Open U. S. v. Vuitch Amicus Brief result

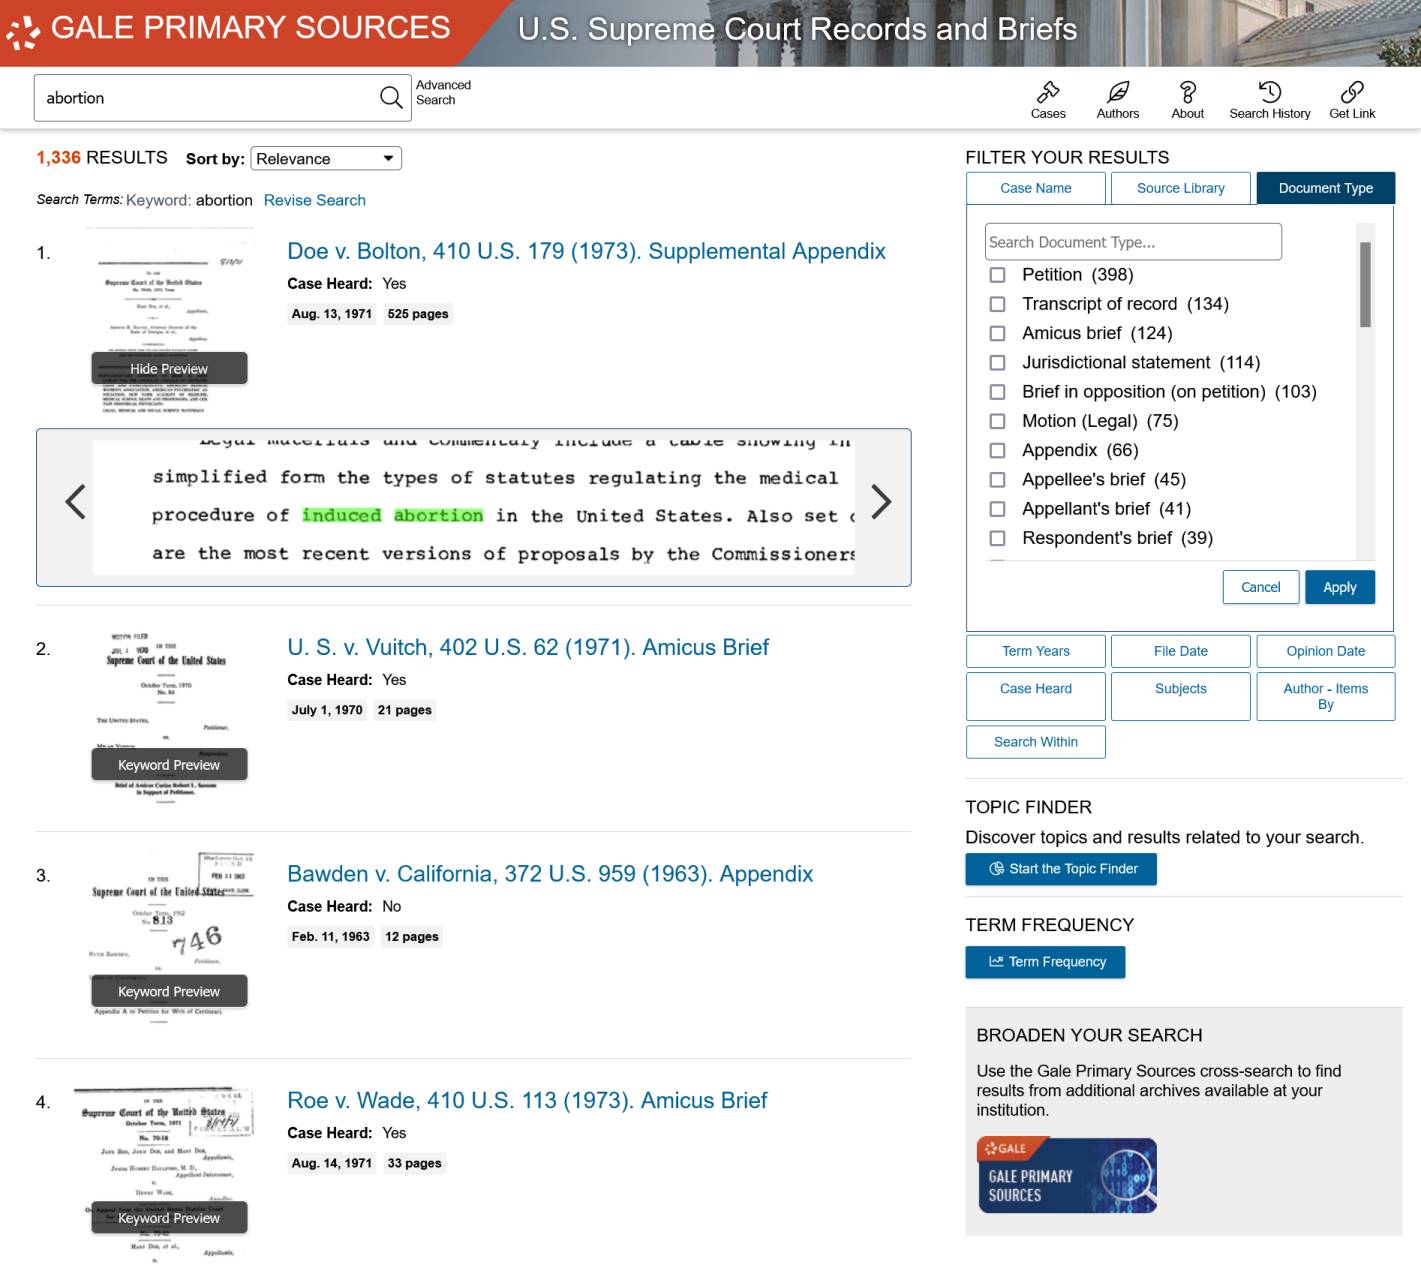tap(528, 647)
